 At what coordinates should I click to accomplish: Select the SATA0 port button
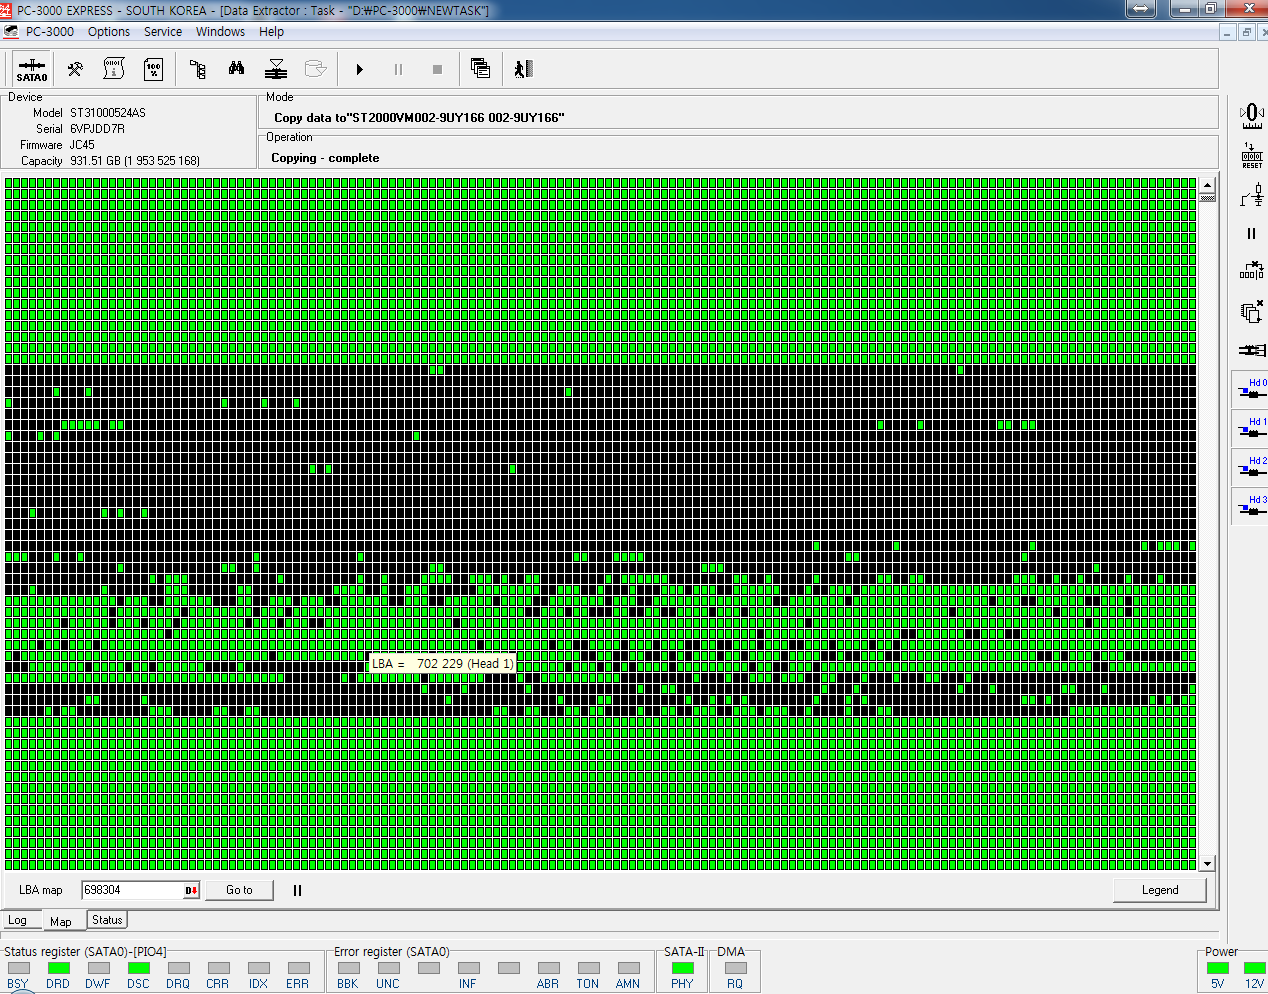(x=32, y=69)
